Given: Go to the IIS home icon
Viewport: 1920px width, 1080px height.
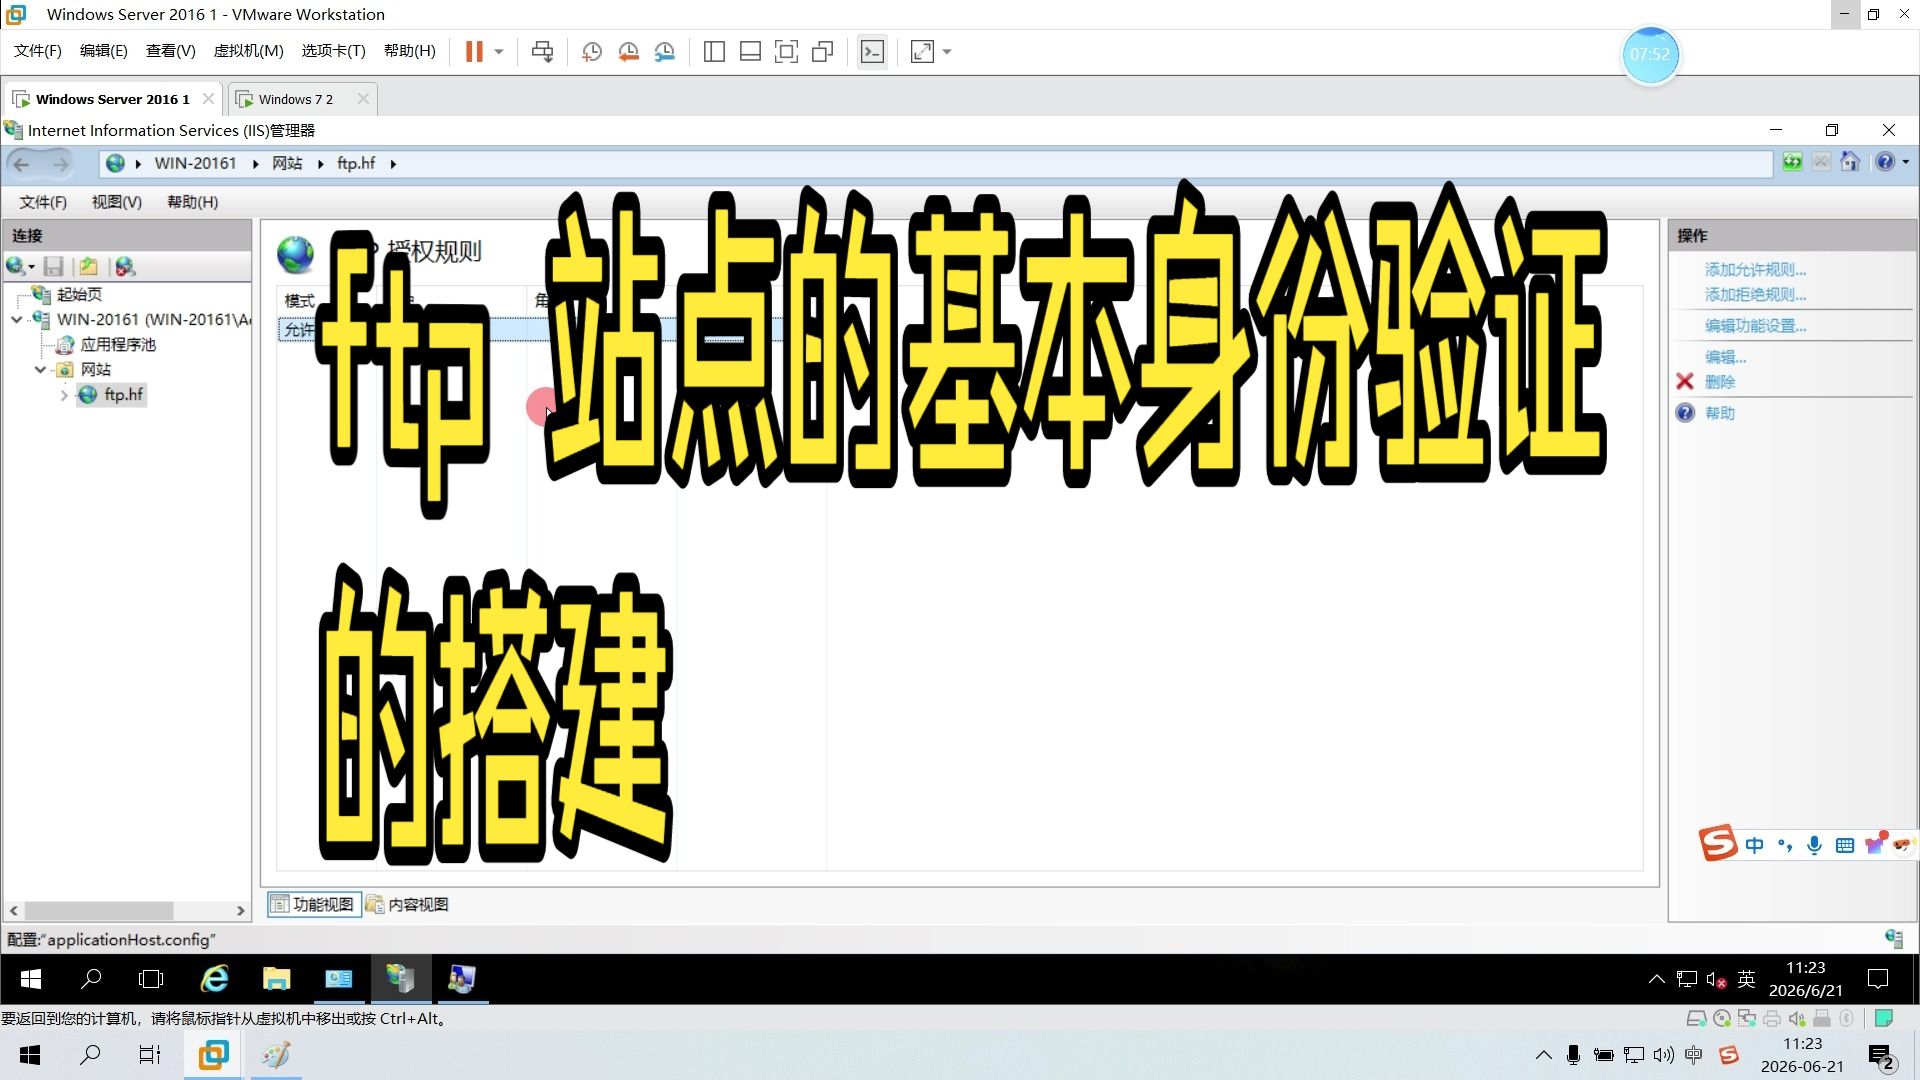Looking at the screenshot, I should [1850, 162].
